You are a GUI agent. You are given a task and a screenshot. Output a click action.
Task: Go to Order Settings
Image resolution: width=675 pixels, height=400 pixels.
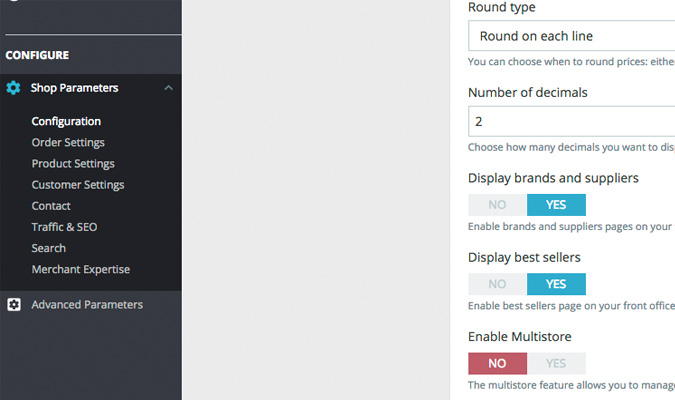(x=68, y=143)
